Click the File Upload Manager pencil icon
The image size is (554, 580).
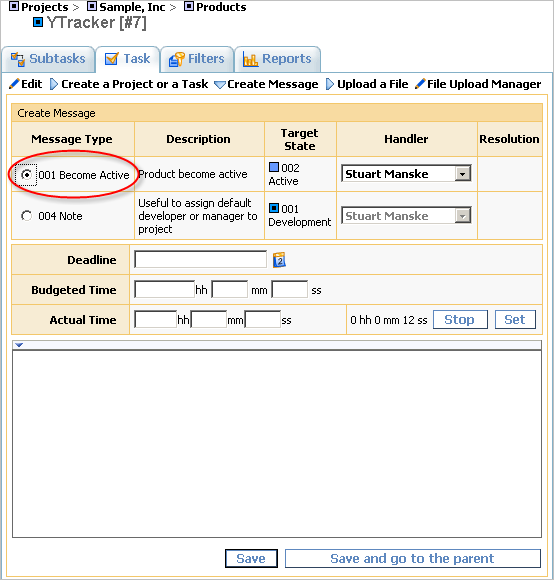pyautogui.click(x=420, y=84)
